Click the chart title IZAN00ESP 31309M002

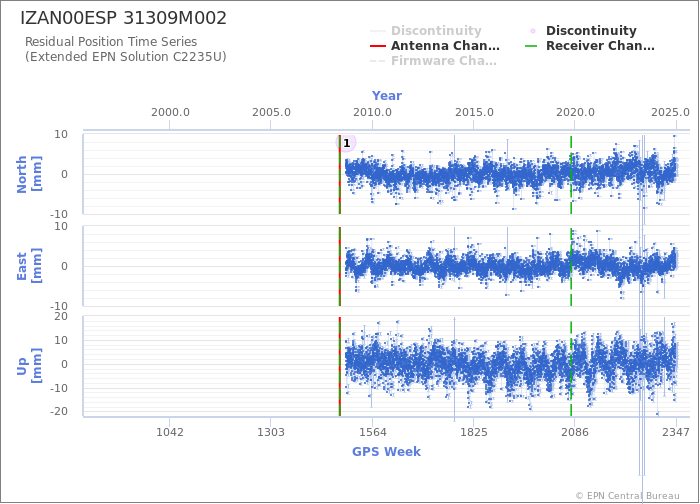124,18
